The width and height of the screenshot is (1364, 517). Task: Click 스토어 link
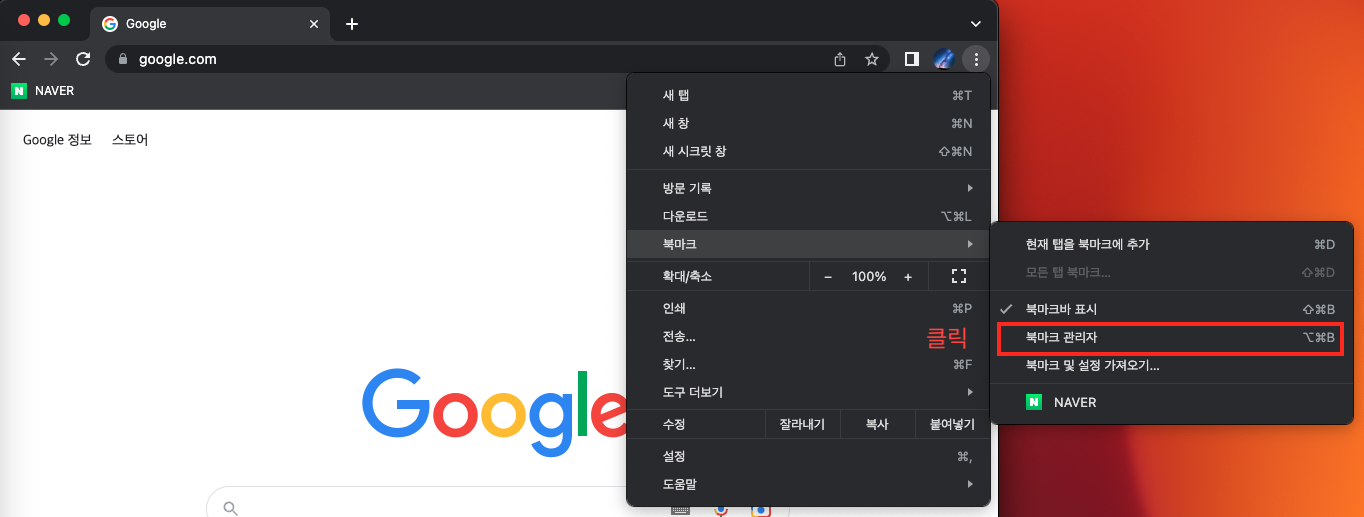(130, 140)
